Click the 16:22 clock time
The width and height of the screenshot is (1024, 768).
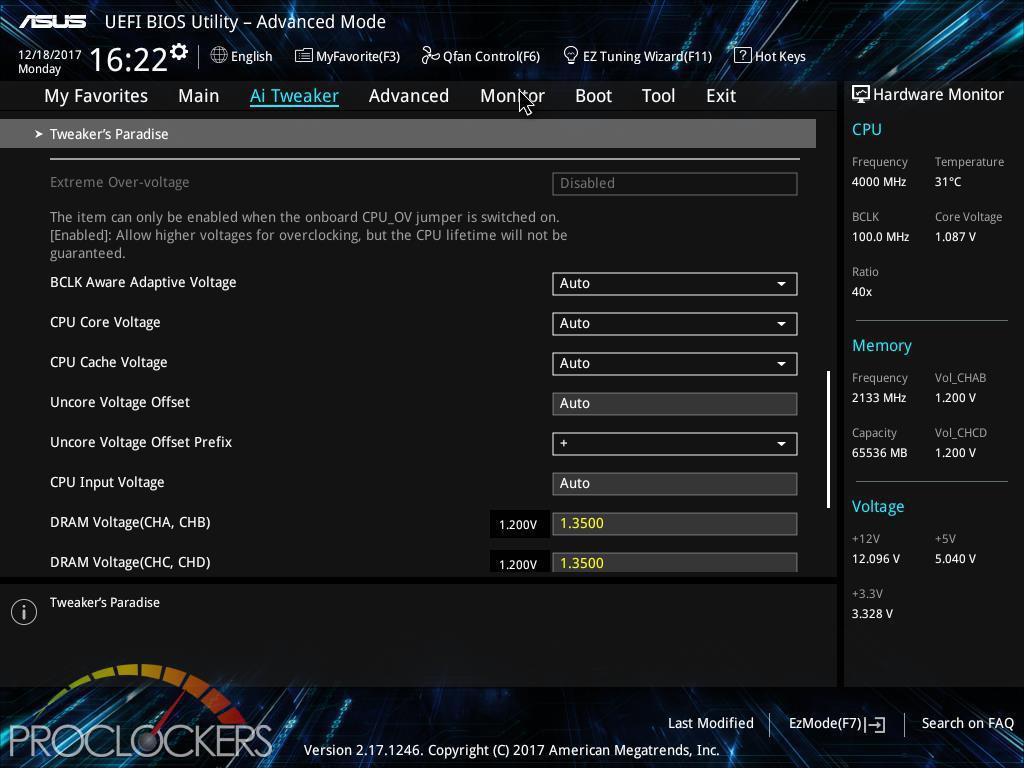[129, 59]
